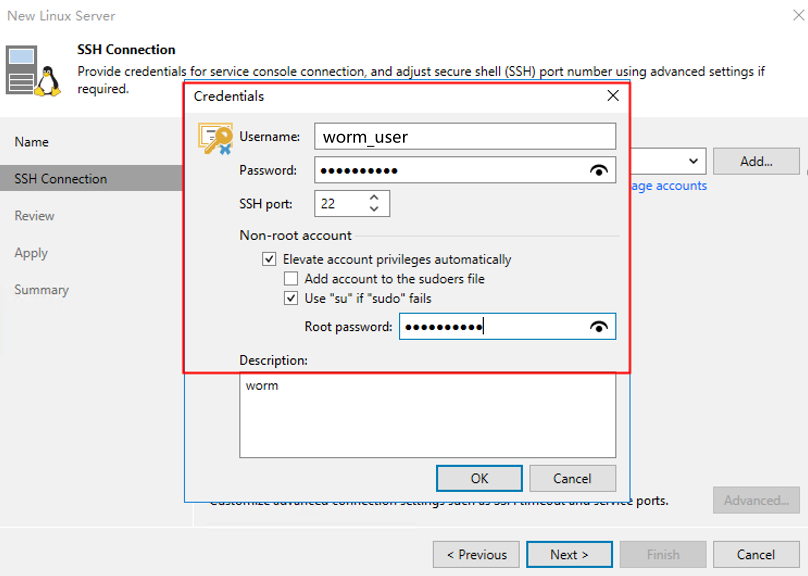This screenshot has height=576, width=808.
Task: Close the Credentials dialog
Action: pos(613,97)
